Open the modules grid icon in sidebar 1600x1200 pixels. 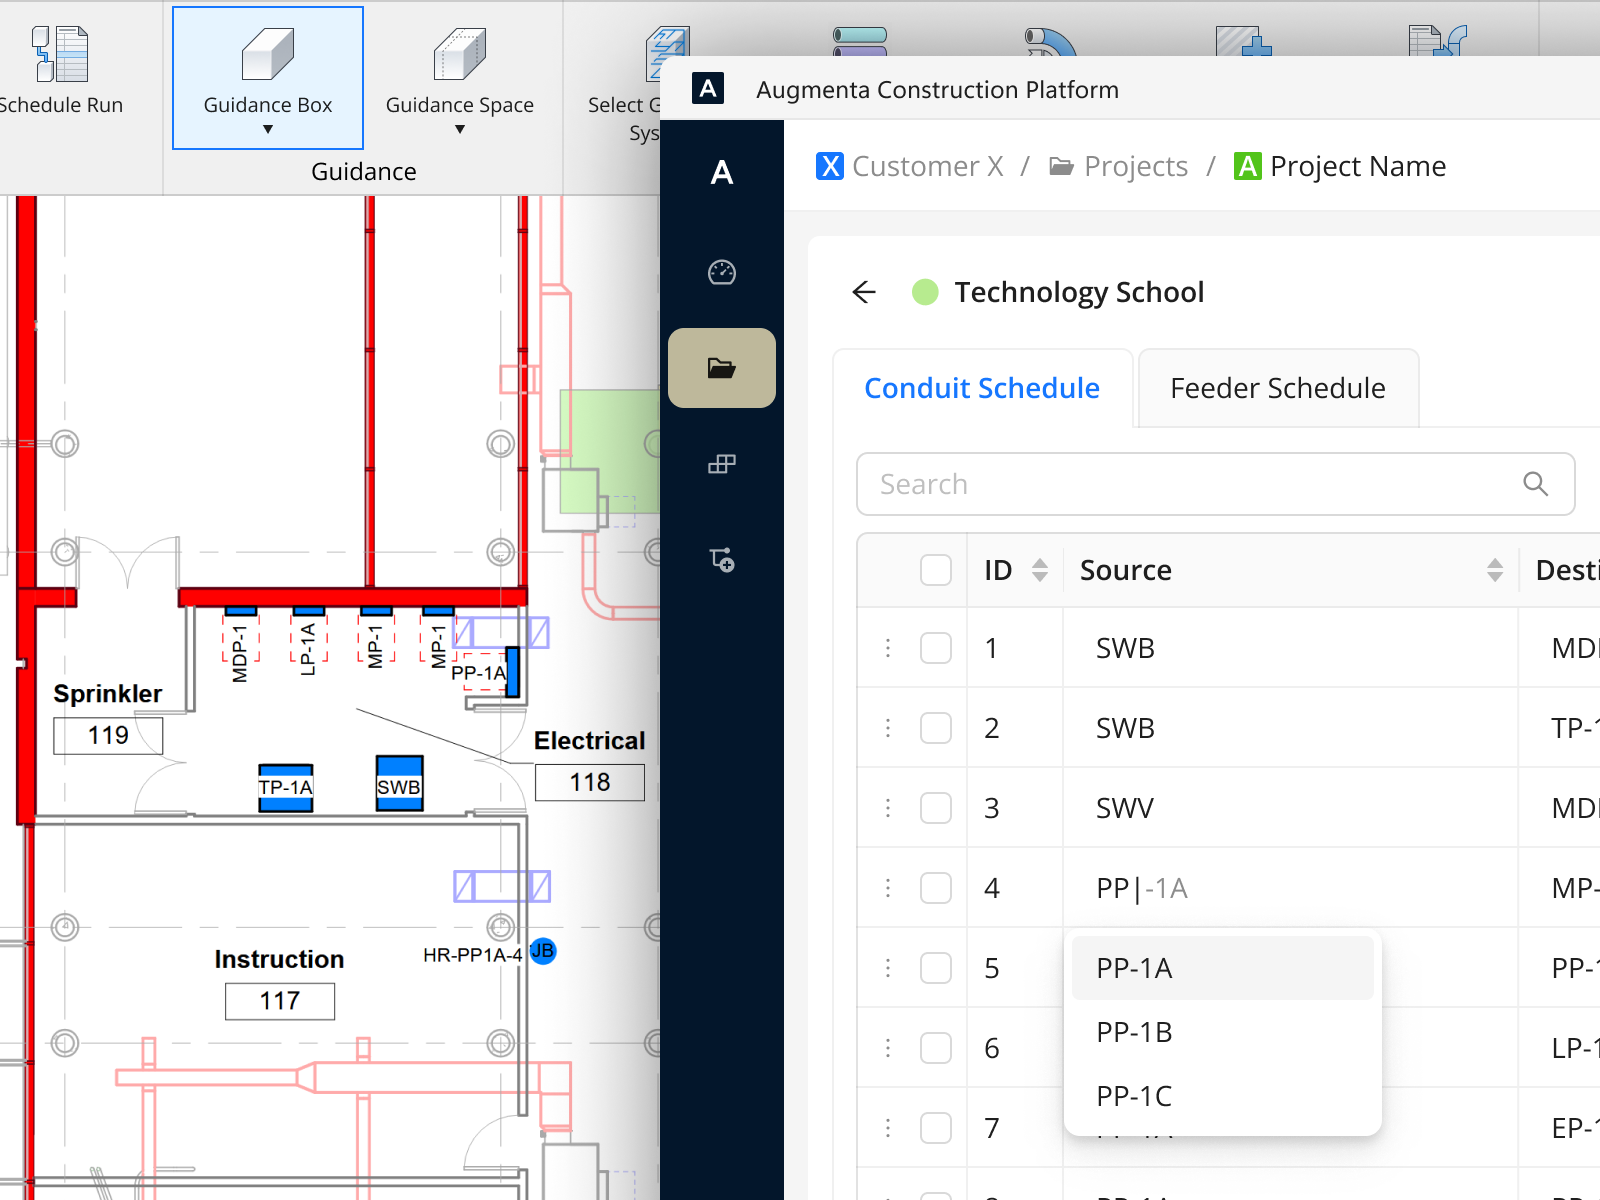point(721,463)
